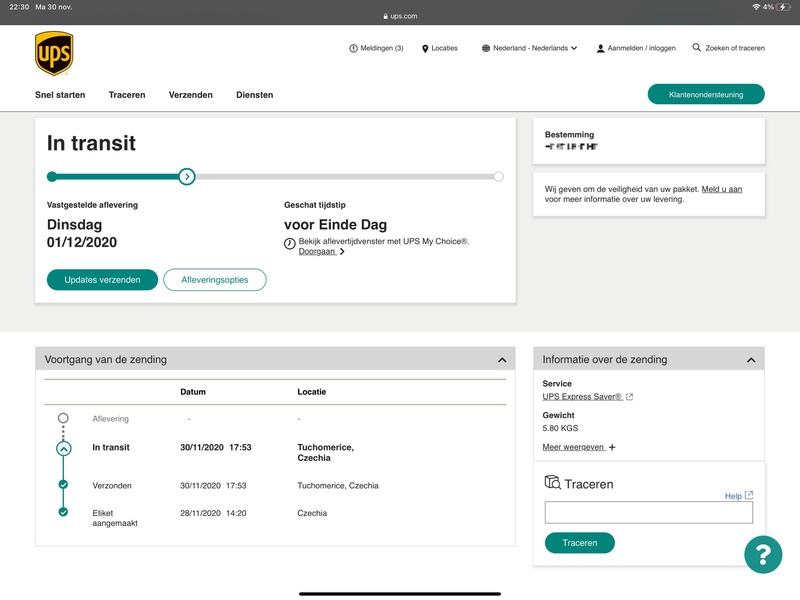Screen dimensions: 800x600
Task: Click Aanmelden / inloggen link
Action: [636, 48]
